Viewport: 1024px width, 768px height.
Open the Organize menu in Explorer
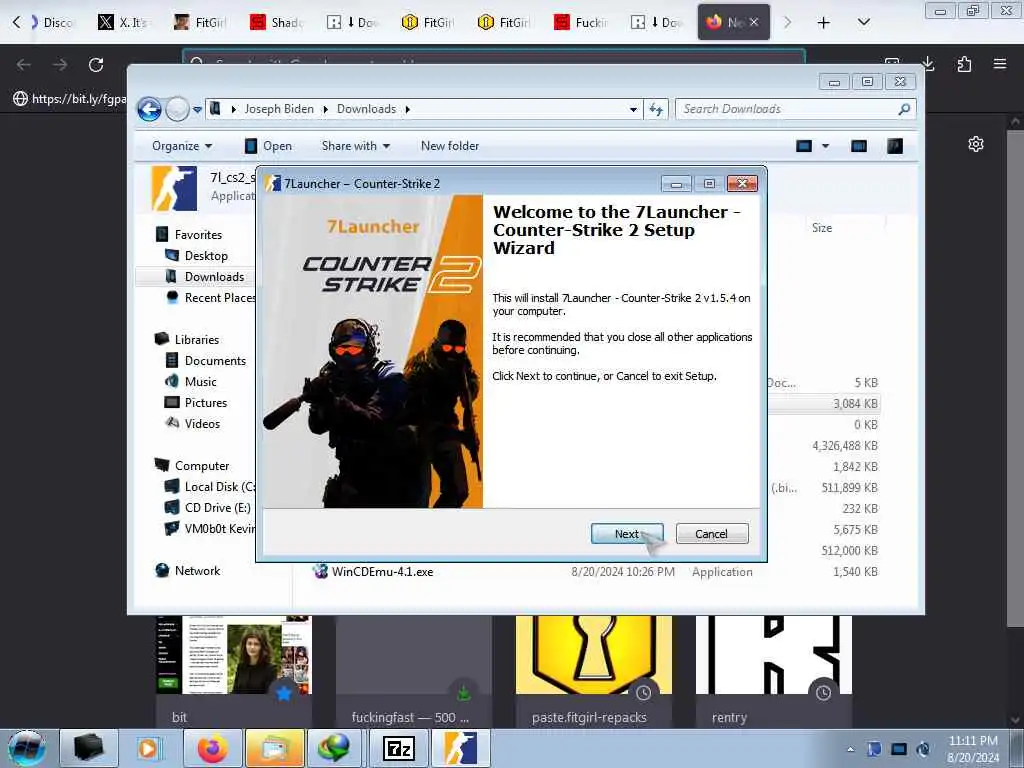coord(182,146)
